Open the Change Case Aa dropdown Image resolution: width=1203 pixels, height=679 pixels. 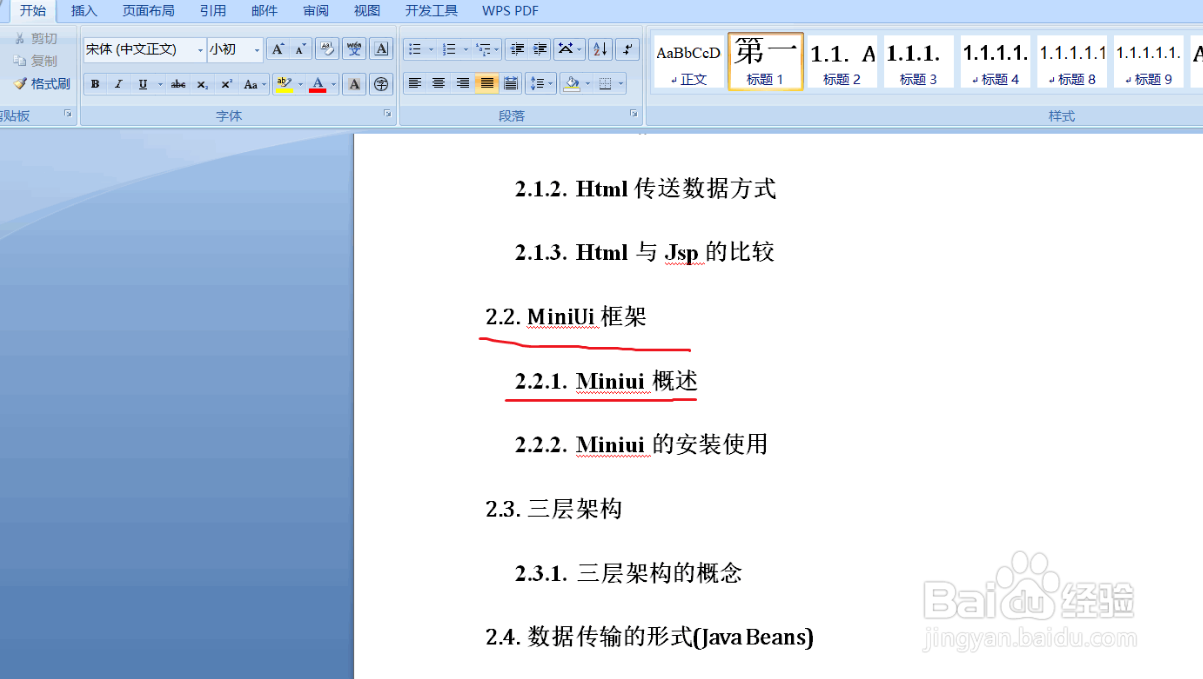tap(255, 84)
